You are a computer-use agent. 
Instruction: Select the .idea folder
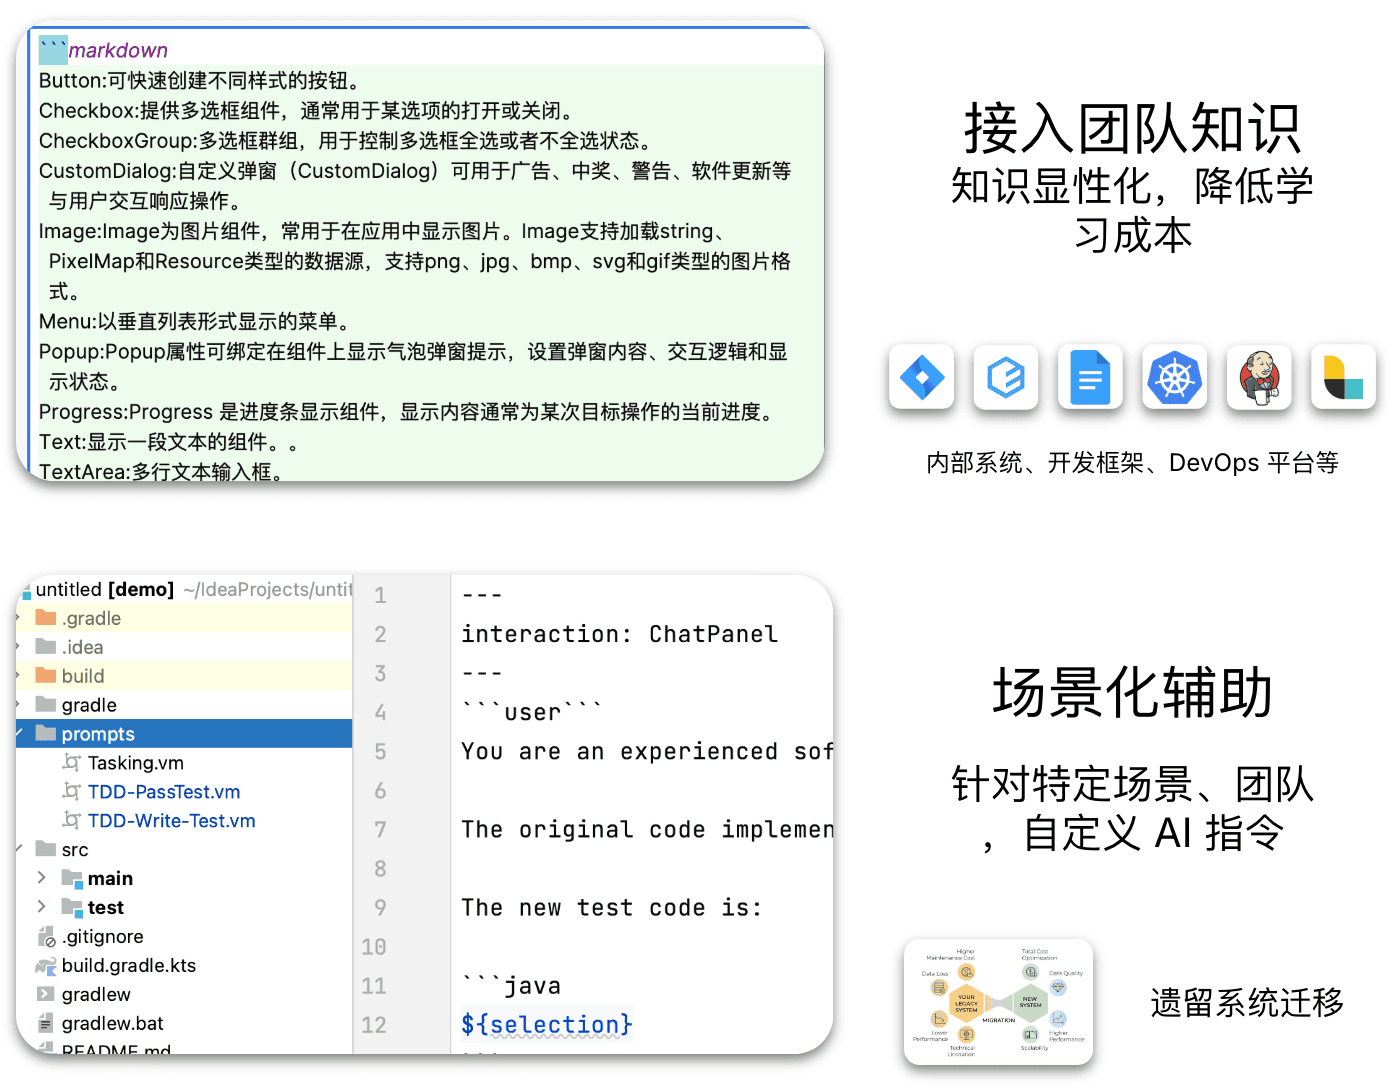point(184,647)
